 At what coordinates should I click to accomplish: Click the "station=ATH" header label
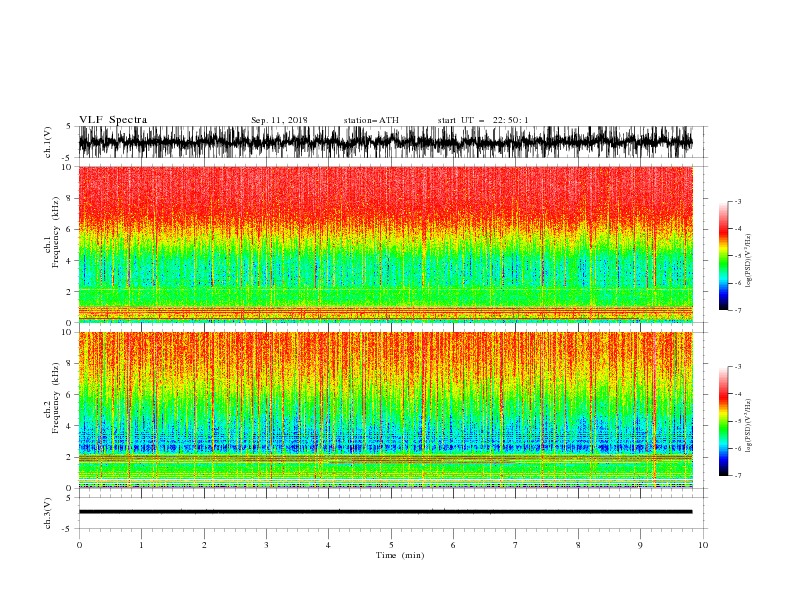371,120
